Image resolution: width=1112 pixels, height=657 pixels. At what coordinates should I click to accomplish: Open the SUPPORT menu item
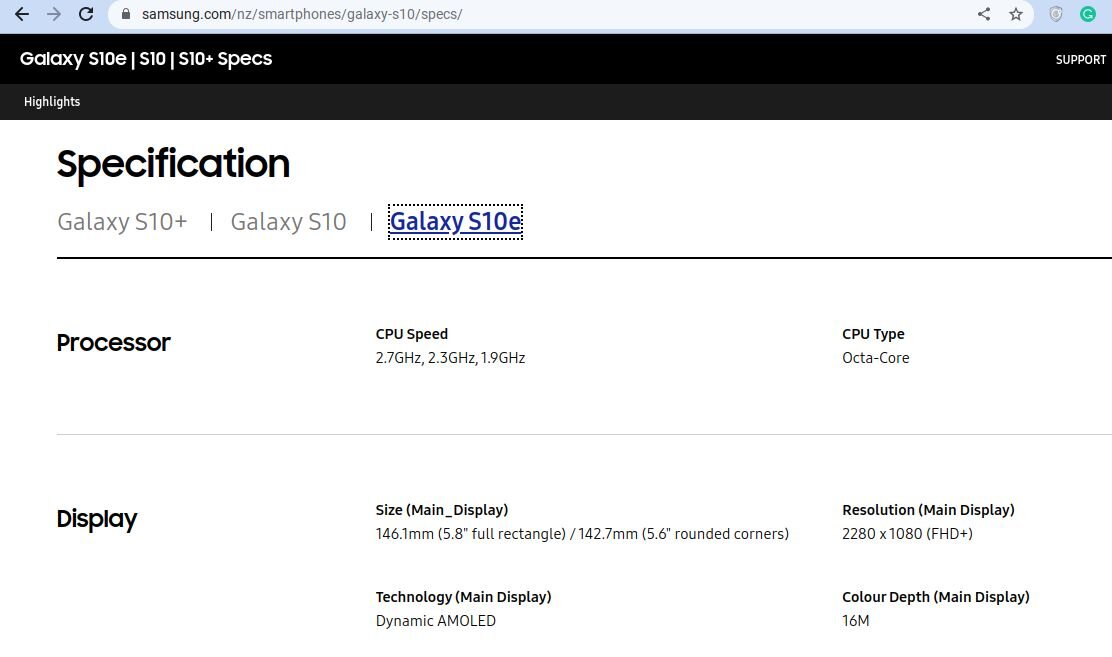point(1080,60)
